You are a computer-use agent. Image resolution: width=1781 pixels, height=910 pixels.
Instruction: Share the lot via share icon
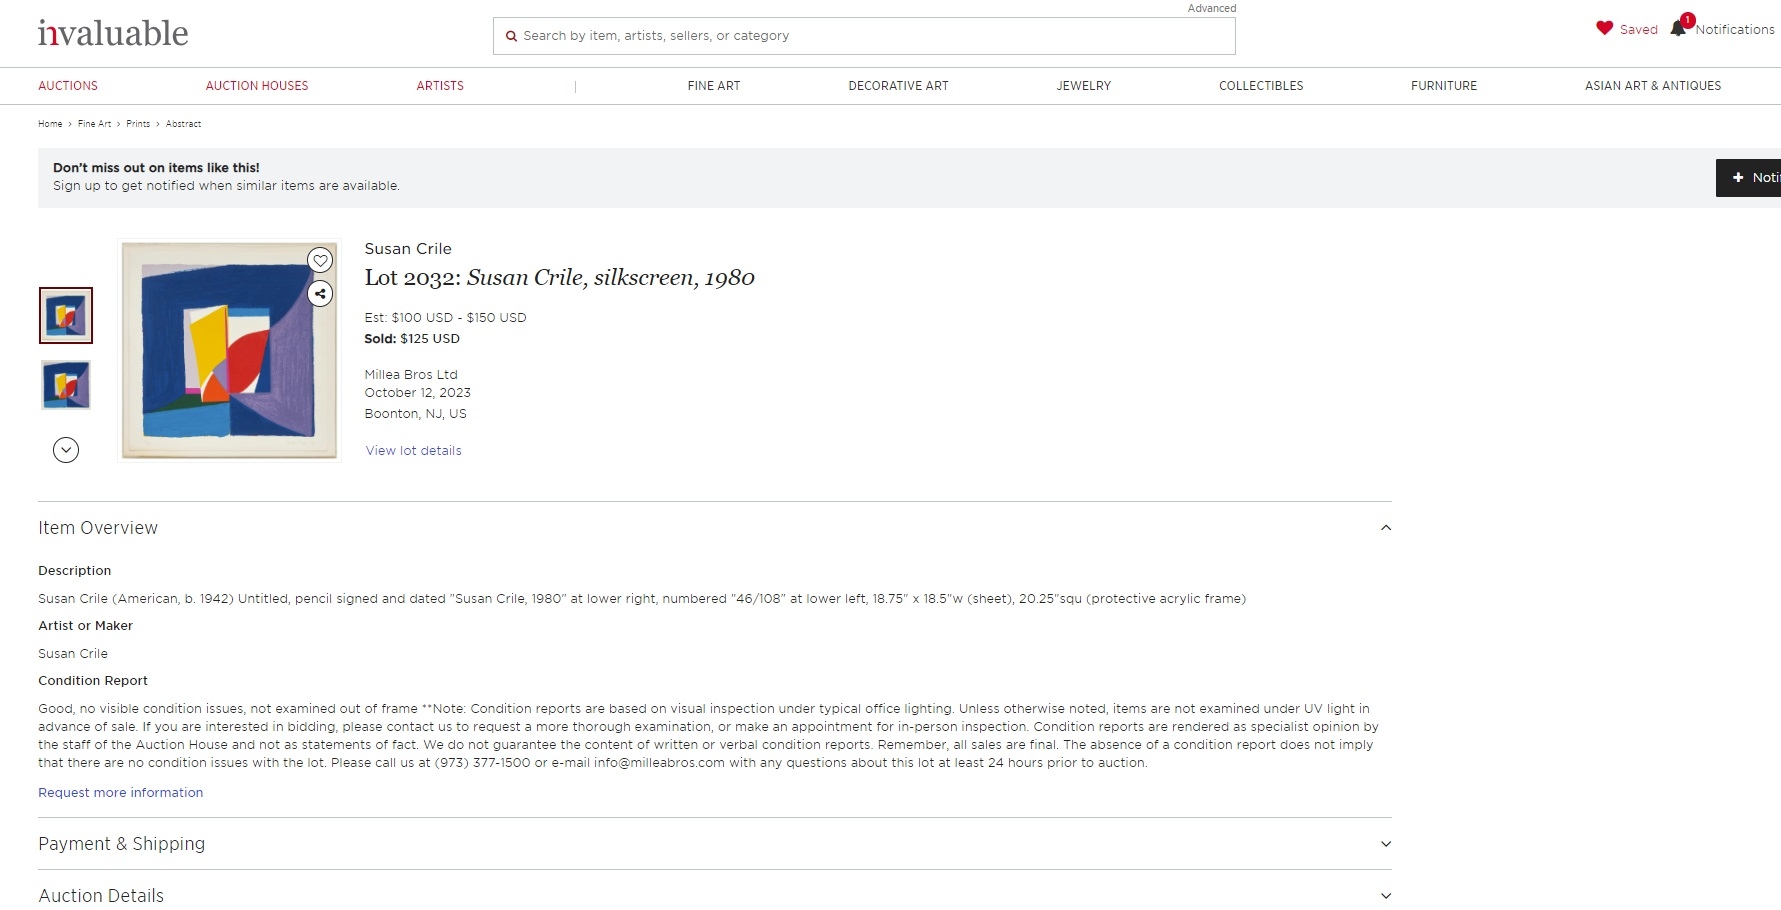point(320,293)
